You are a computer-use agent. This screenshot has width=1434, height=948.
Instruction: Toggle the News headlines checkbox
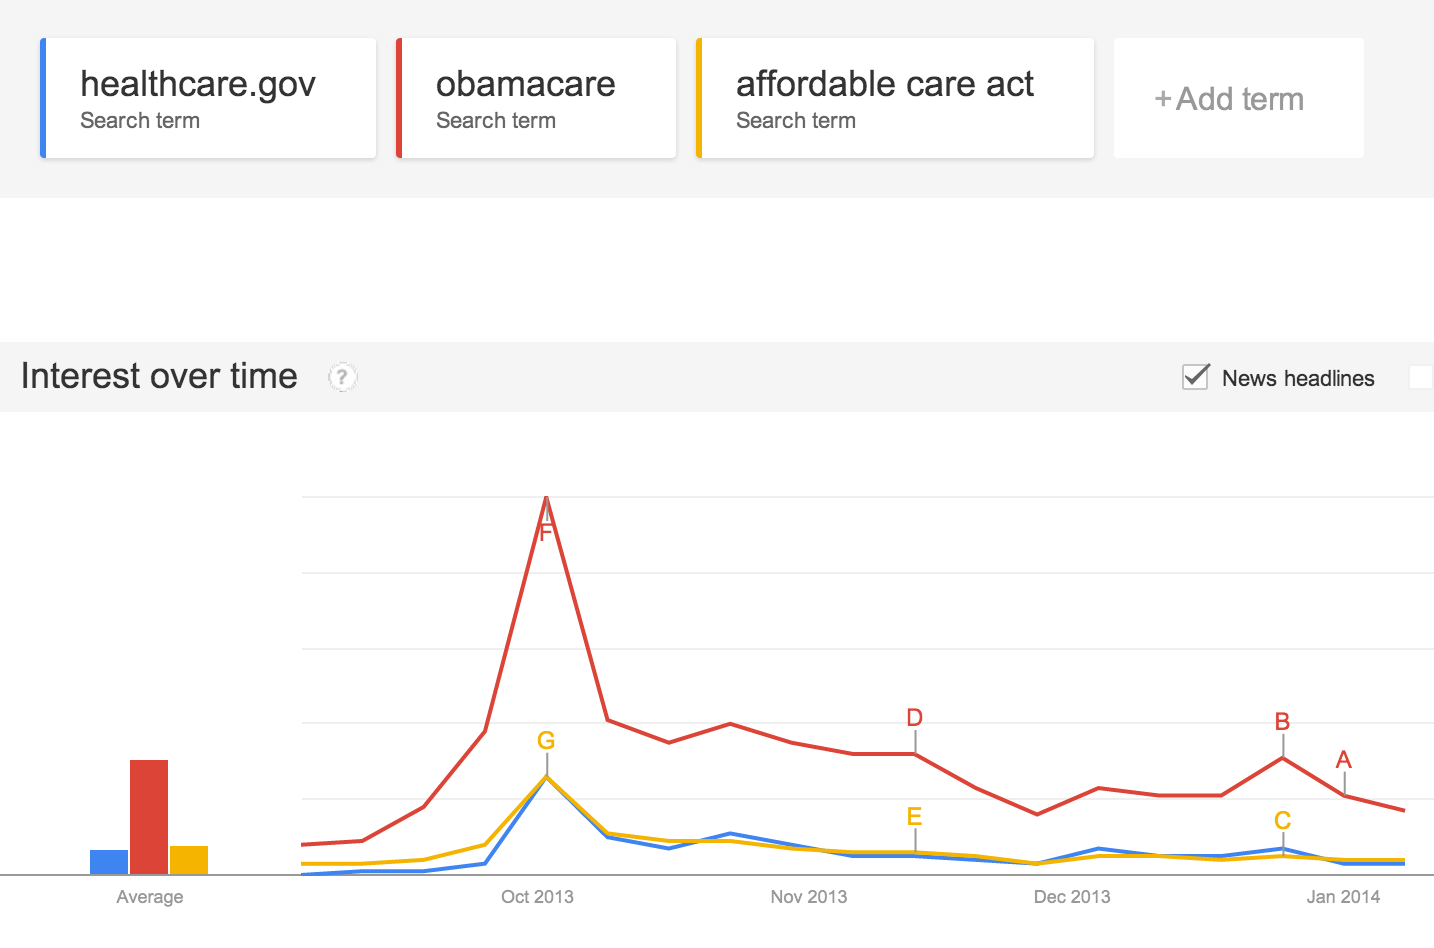click(1196, 377)
